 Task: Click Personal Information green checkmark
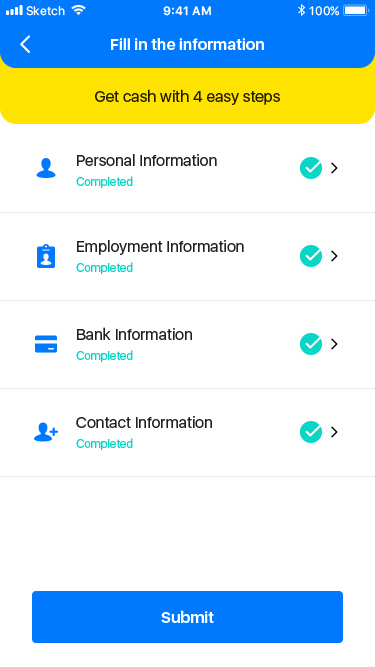coord(311,168)
